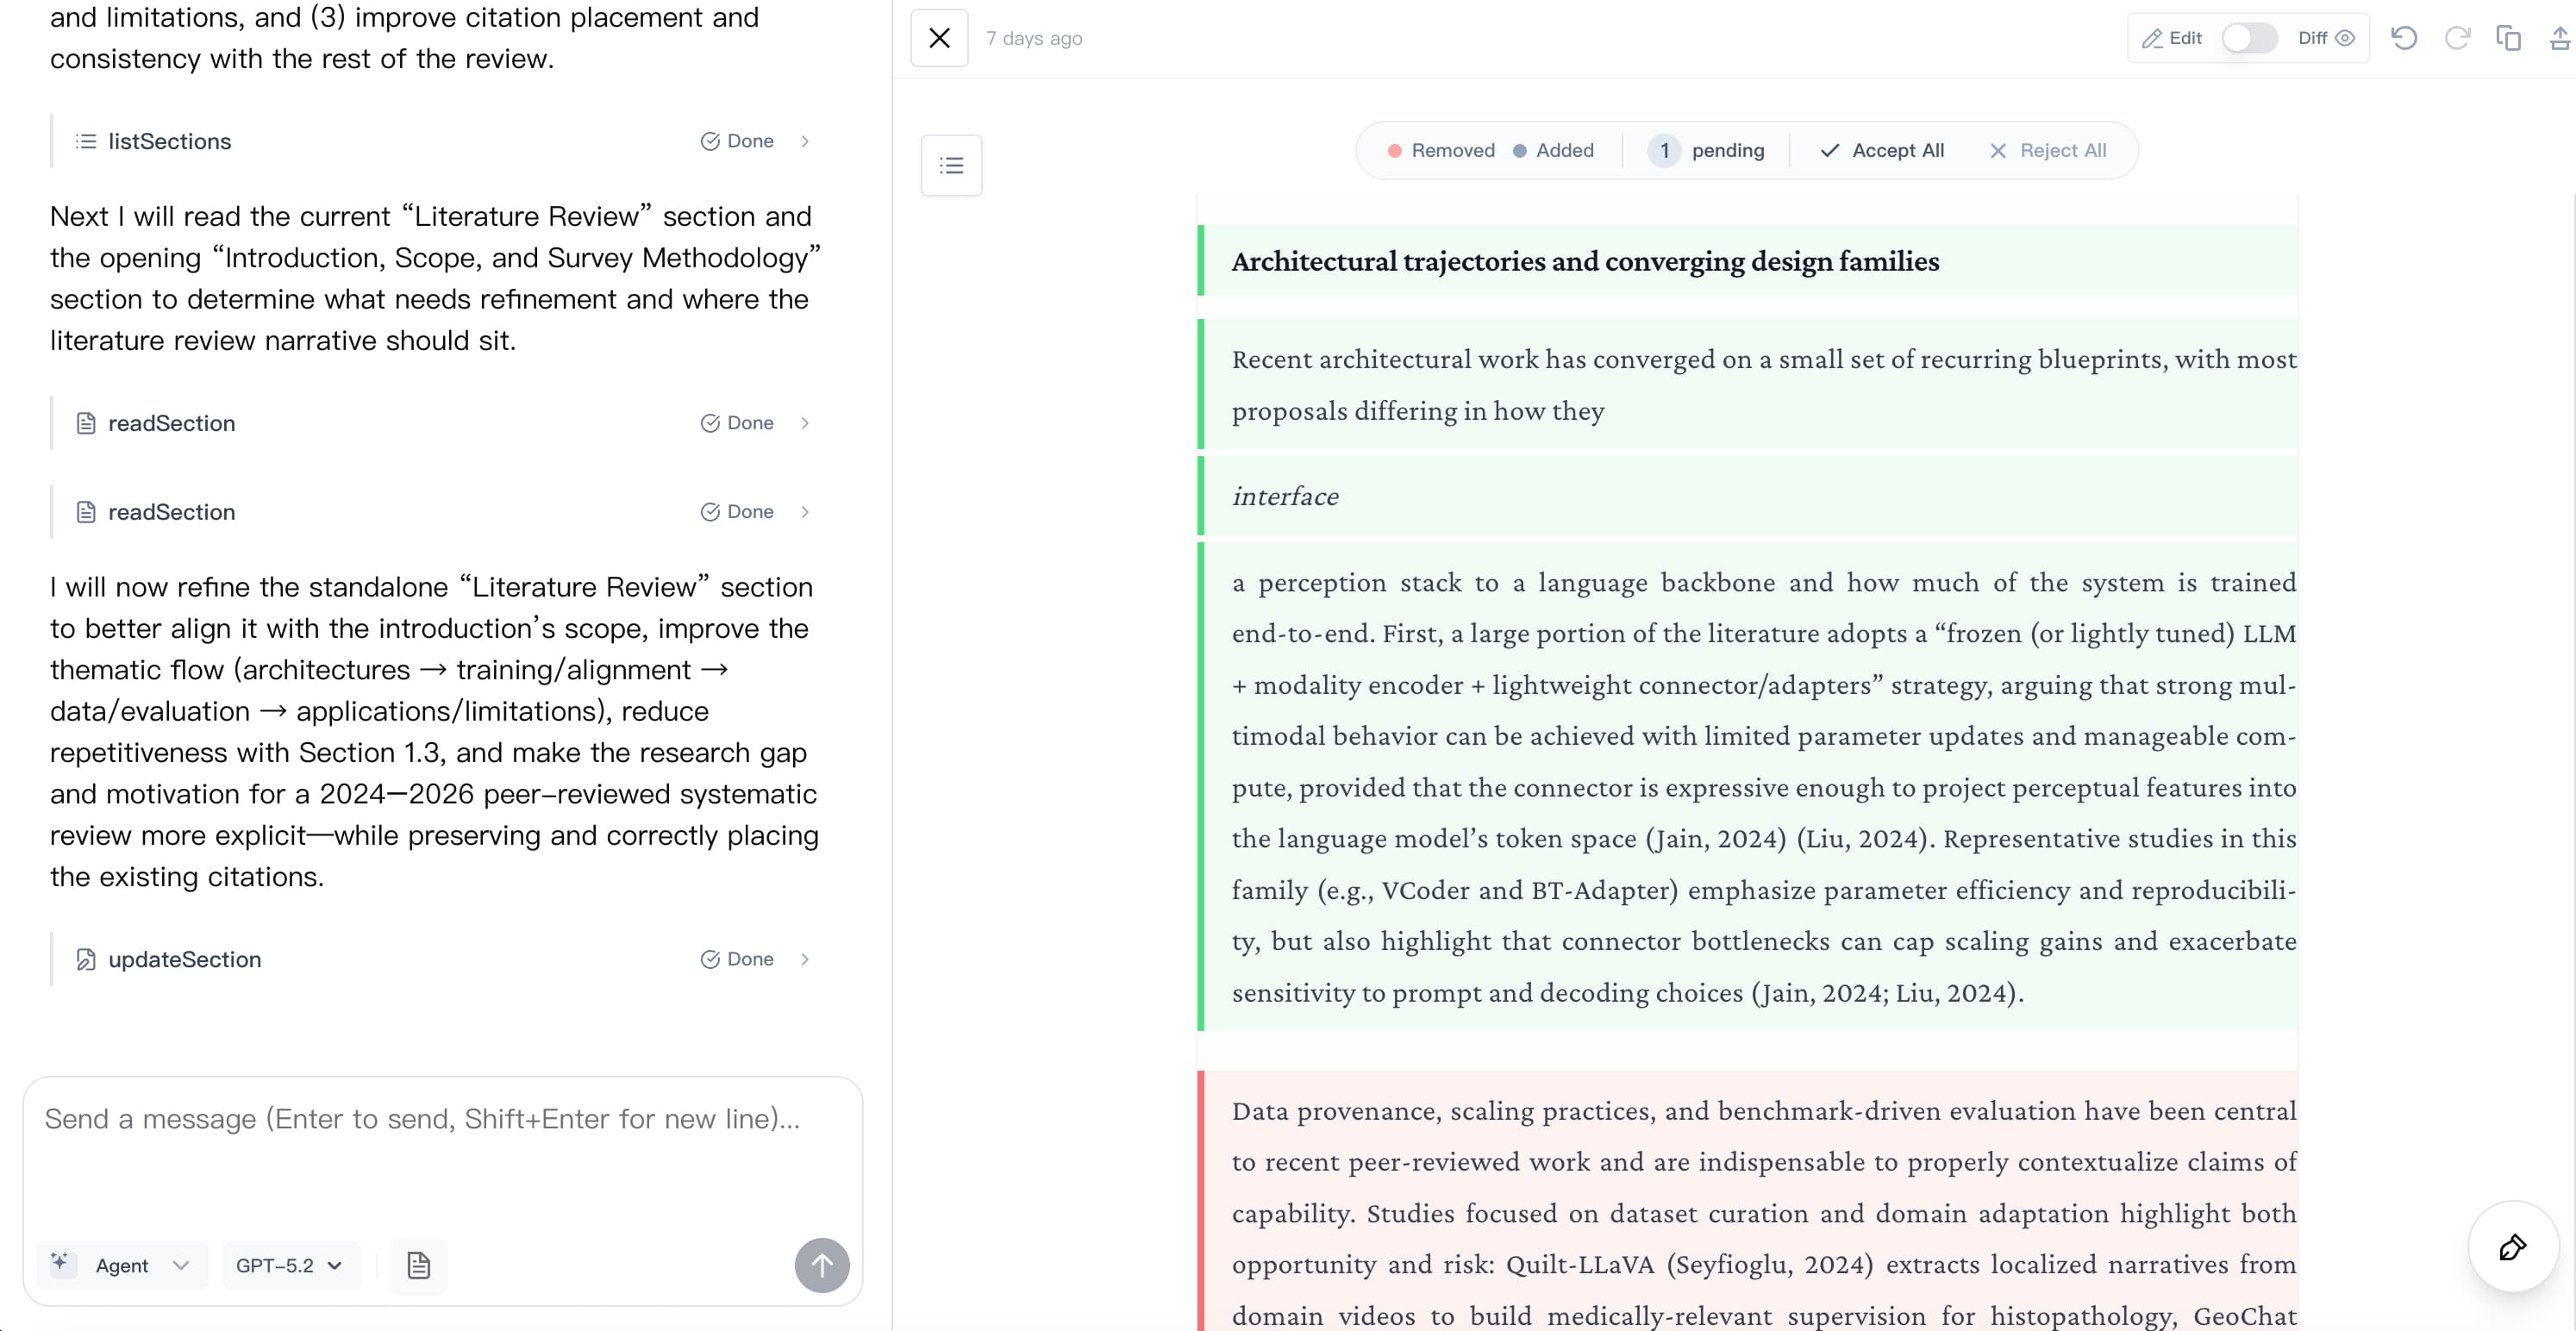2576x1331 pixels.
Task: Expand the first readSection call details
Action: (805, 423)
